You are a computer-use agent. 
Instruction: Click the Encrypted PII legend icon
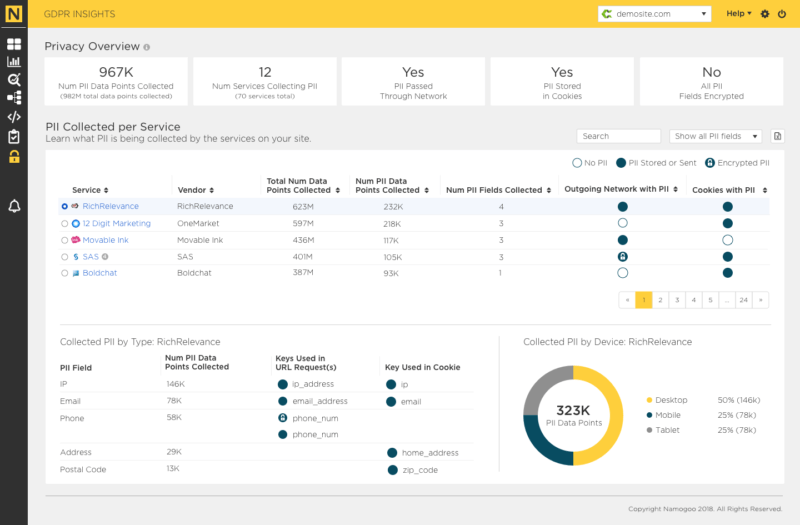click(x=710, y=163)
